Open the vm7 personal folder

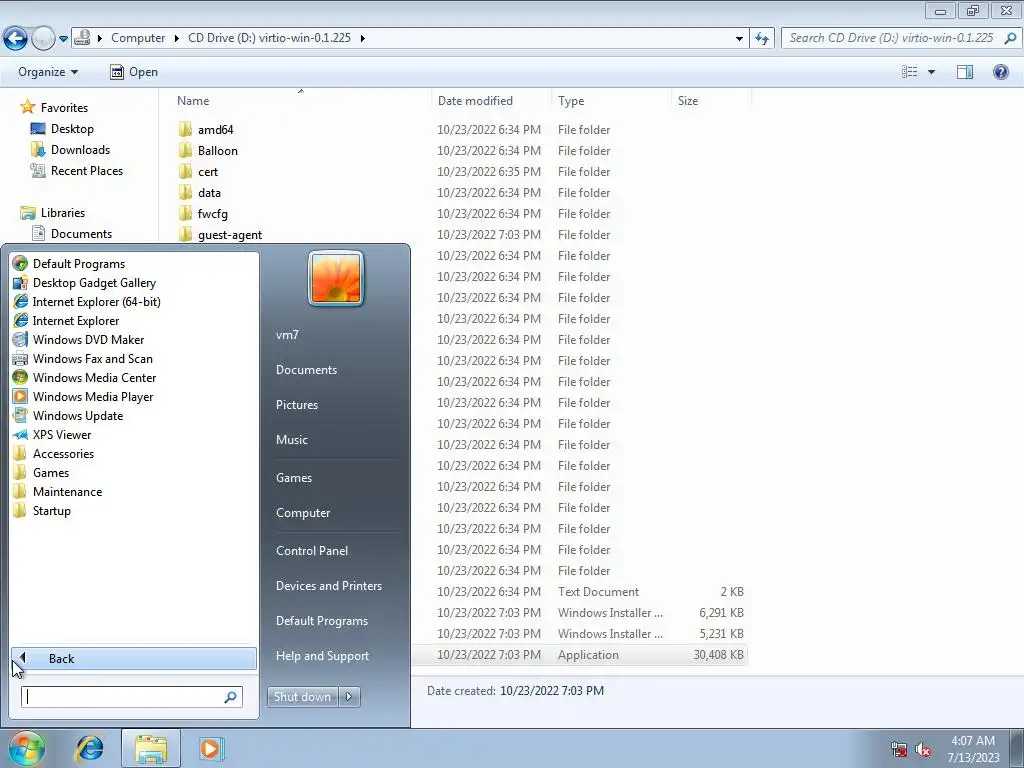tap(287, 335)
